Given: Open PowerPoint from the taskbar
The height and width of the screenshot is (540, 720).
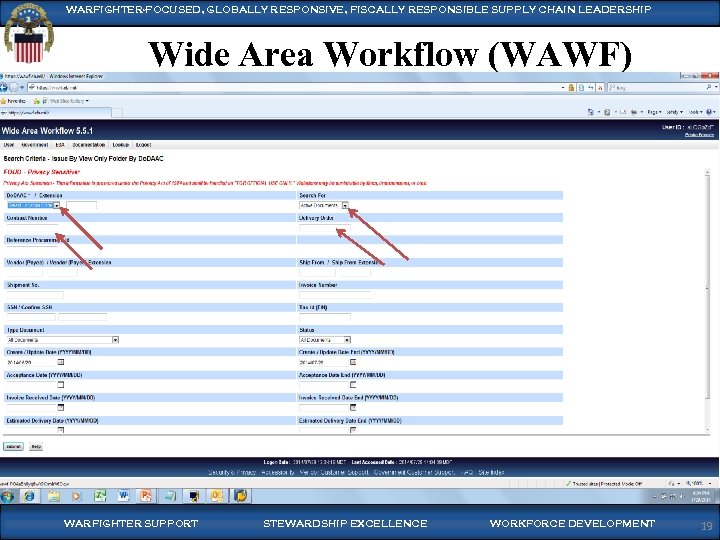Looking at the screenshot, I should coord(146,496).
